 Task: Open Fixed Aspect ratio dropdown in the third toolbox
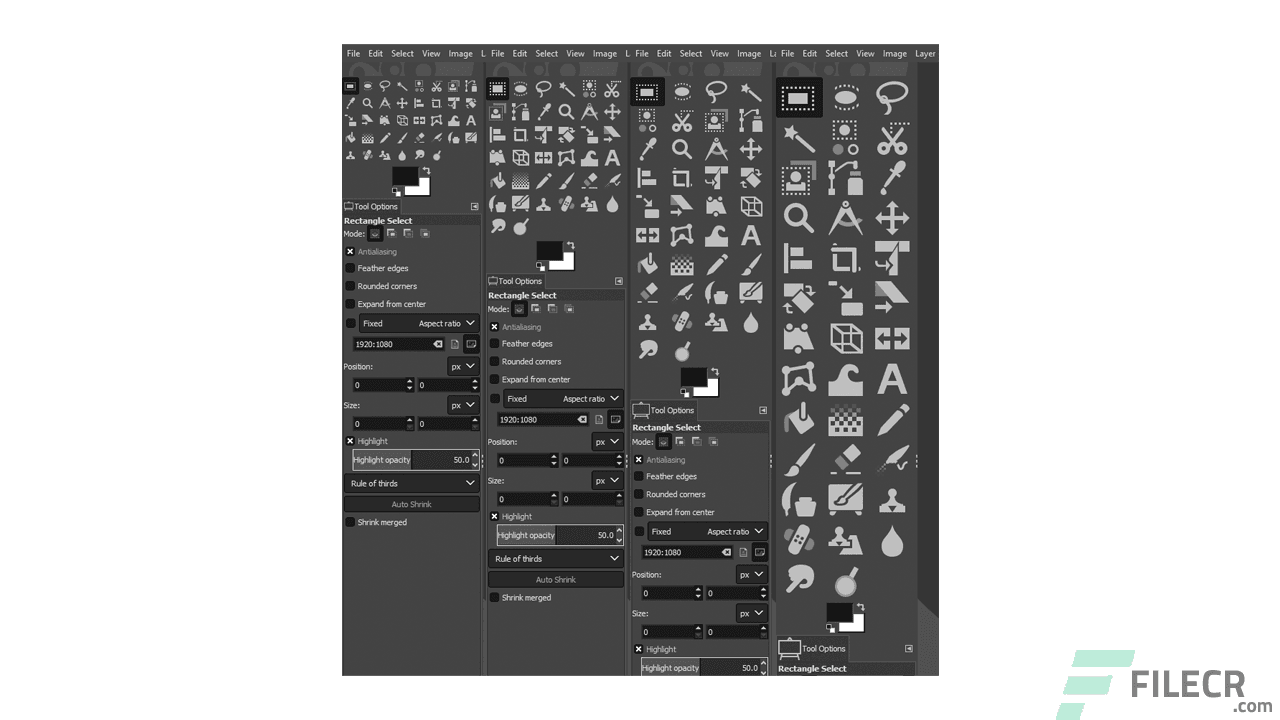click(x=707, y=532)
